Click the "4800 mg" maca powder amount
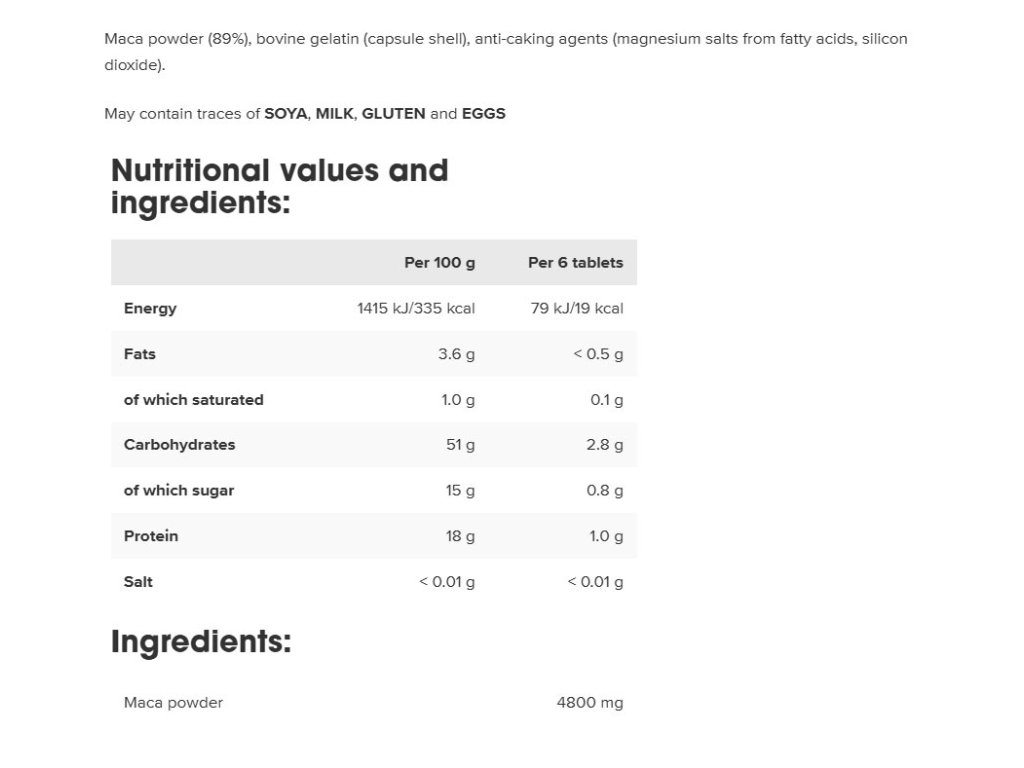This screenshot has height=768, width=1024. [590, 703]
